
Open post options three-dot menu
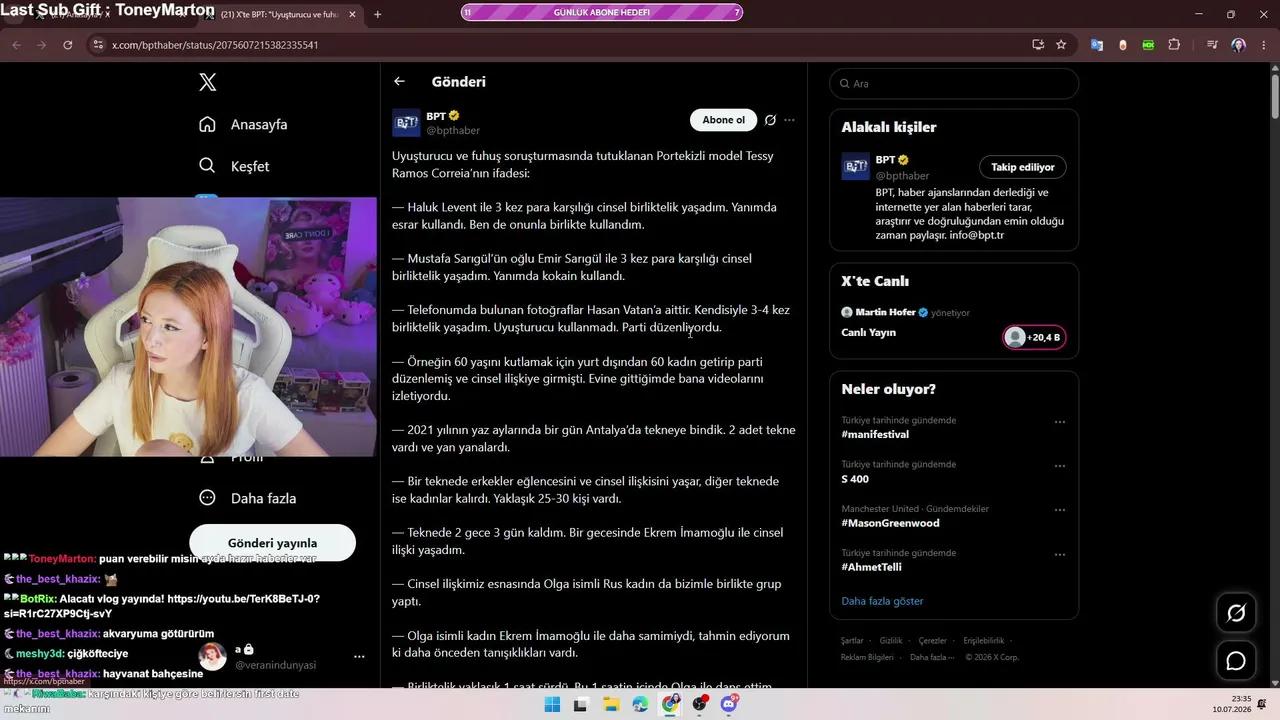coord(789,120)
